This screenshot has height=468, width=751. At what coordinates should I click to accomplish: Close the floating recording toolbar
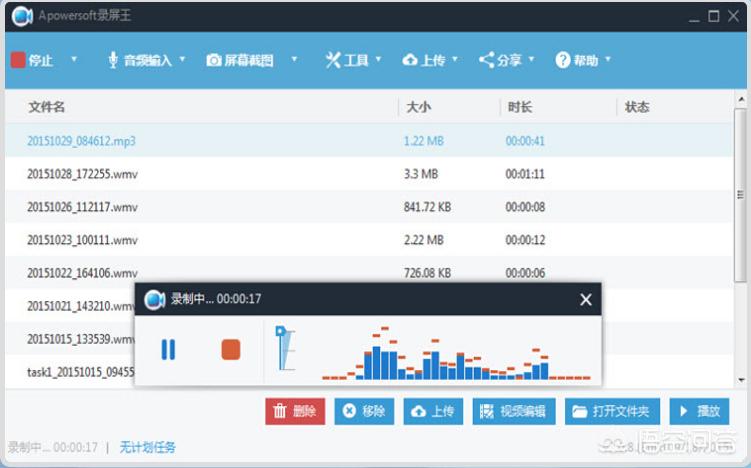[586, 300]
